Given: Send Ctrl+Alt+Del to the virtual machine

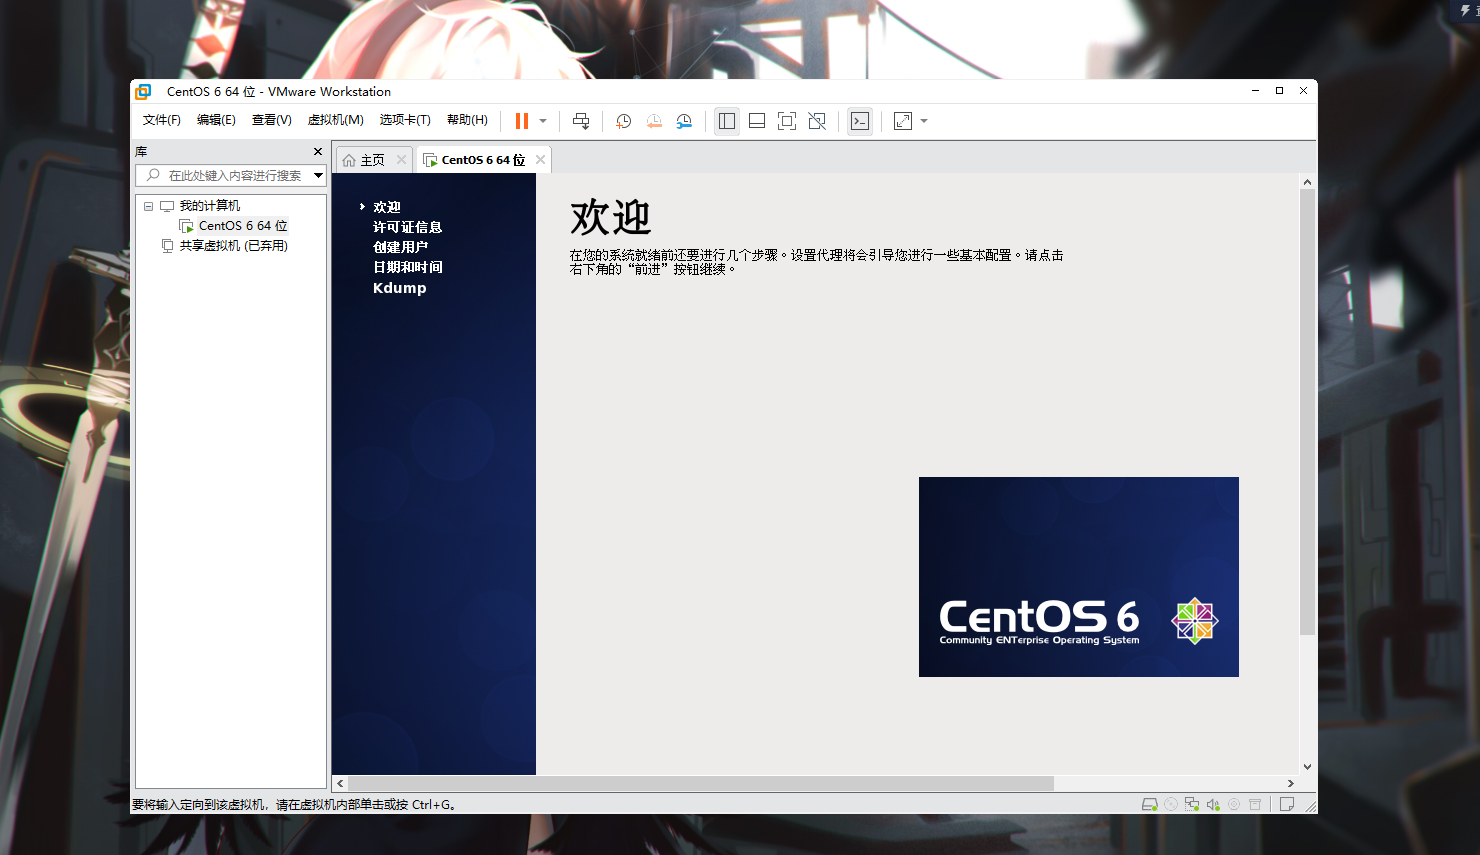Looking at the screenshot, I should 581,121.
